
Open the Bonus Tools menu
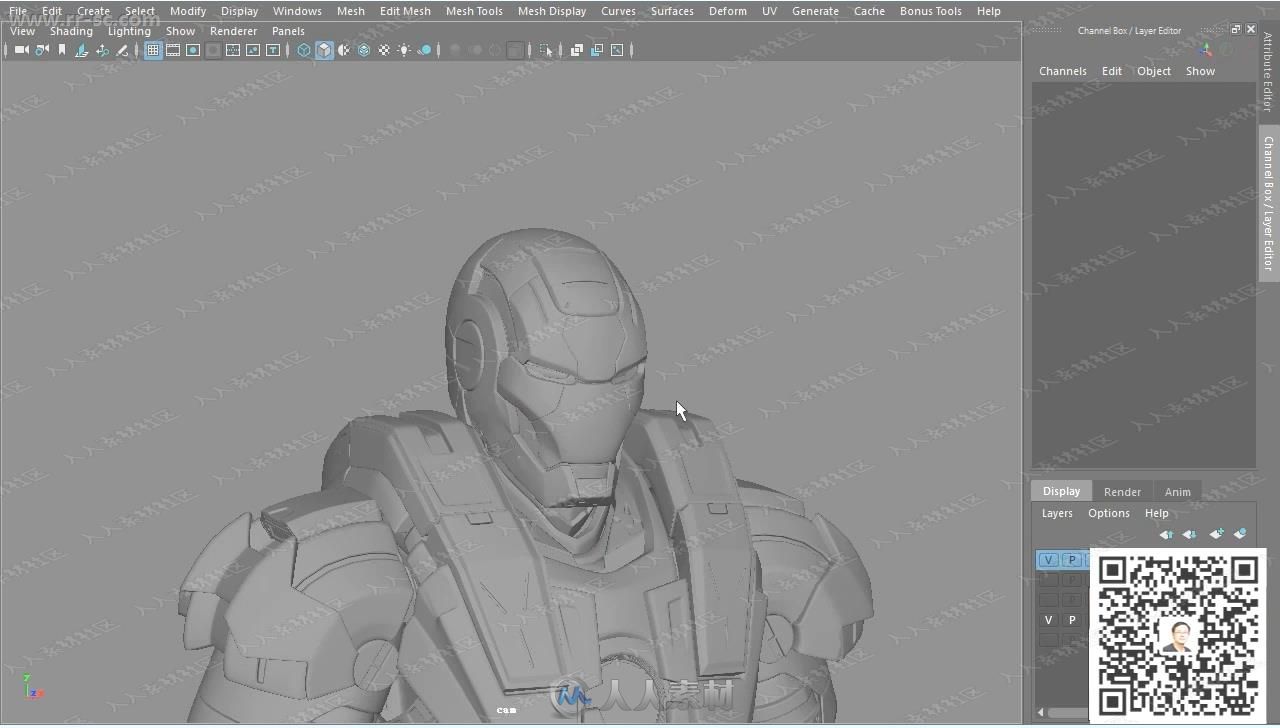[930, 11]
